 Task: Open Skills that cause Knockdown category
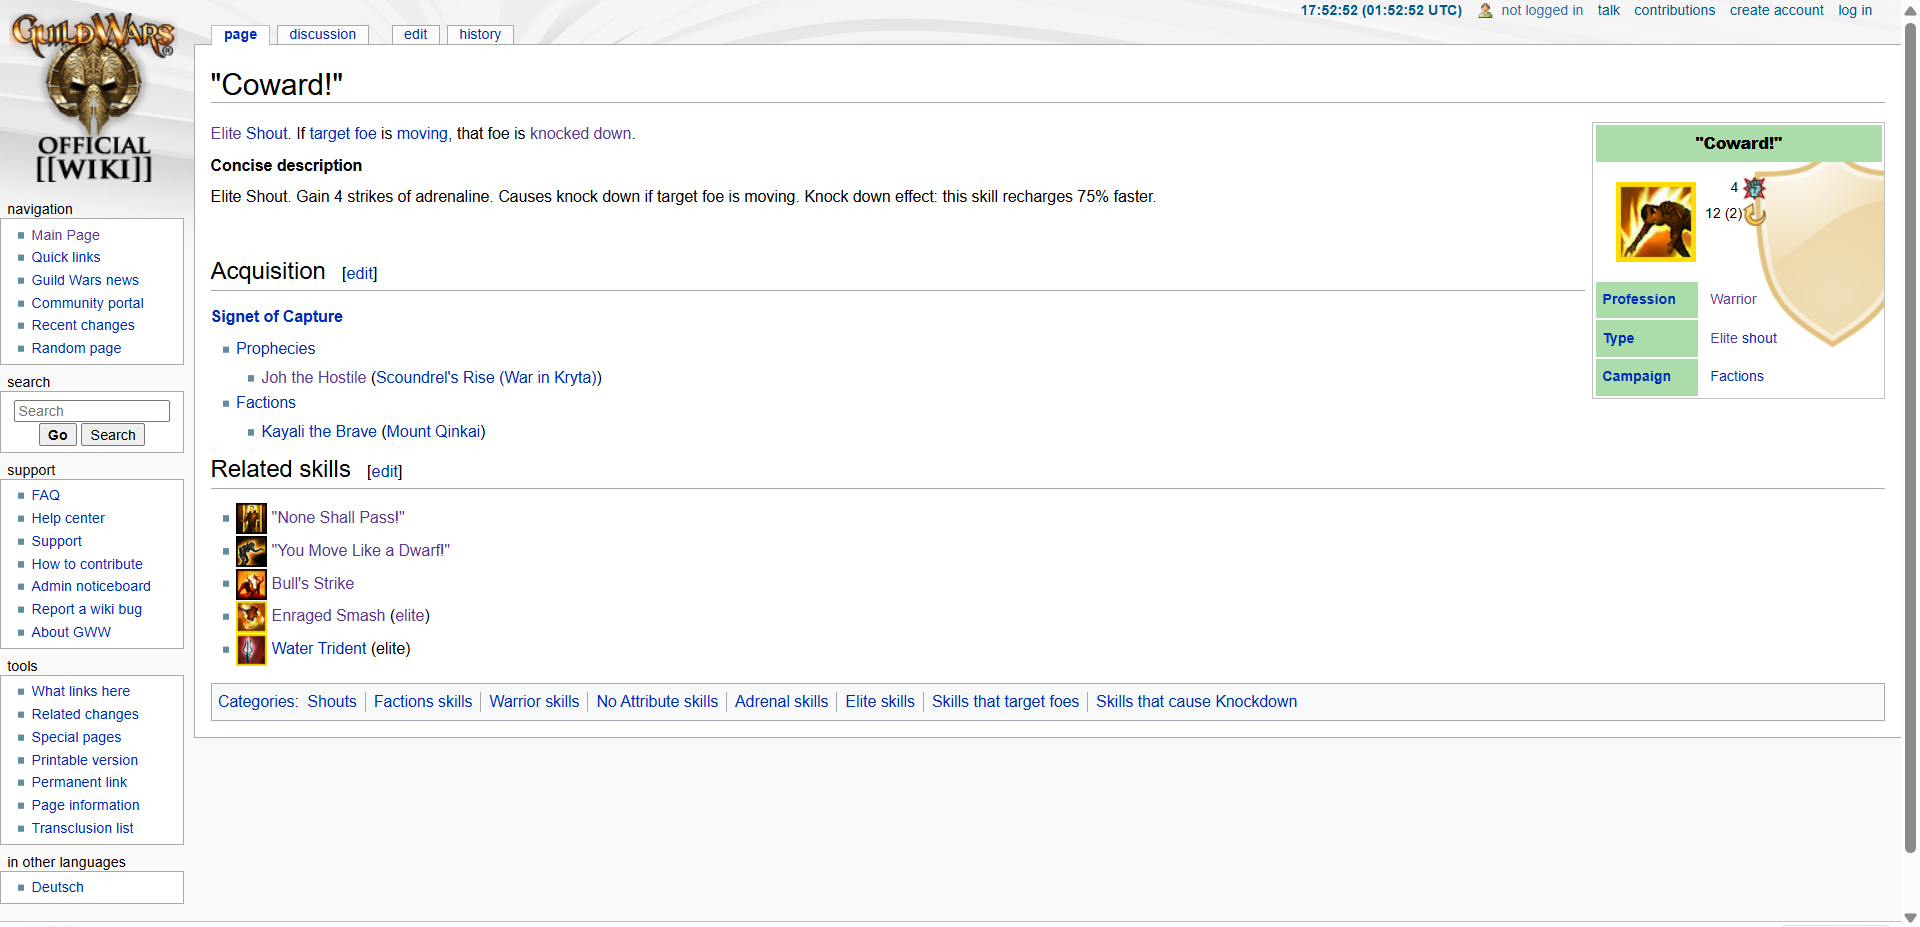(1196, 701)
